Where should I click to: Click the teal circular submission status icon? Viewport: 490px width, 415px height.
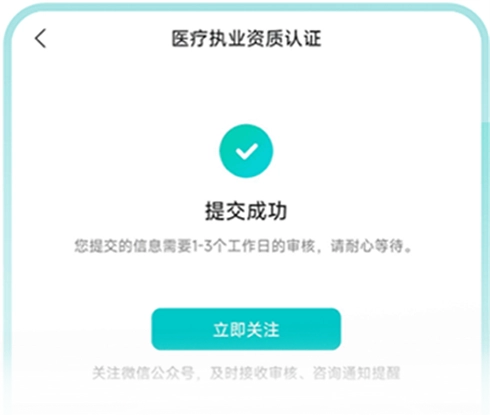pyautogui.click(x=246, y=151)
